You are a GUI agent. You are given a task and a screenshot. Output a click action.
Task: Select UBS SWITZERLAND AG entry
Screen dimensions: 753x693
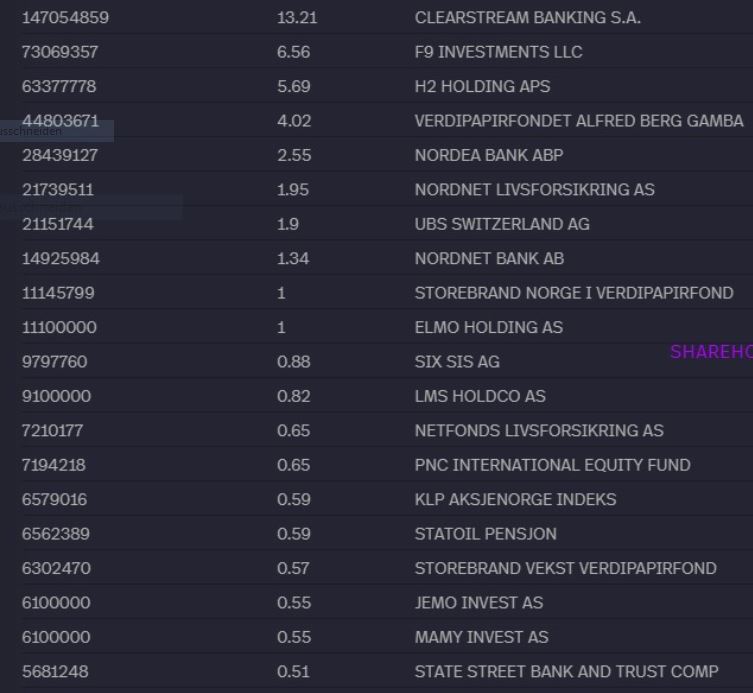(502, 224)
